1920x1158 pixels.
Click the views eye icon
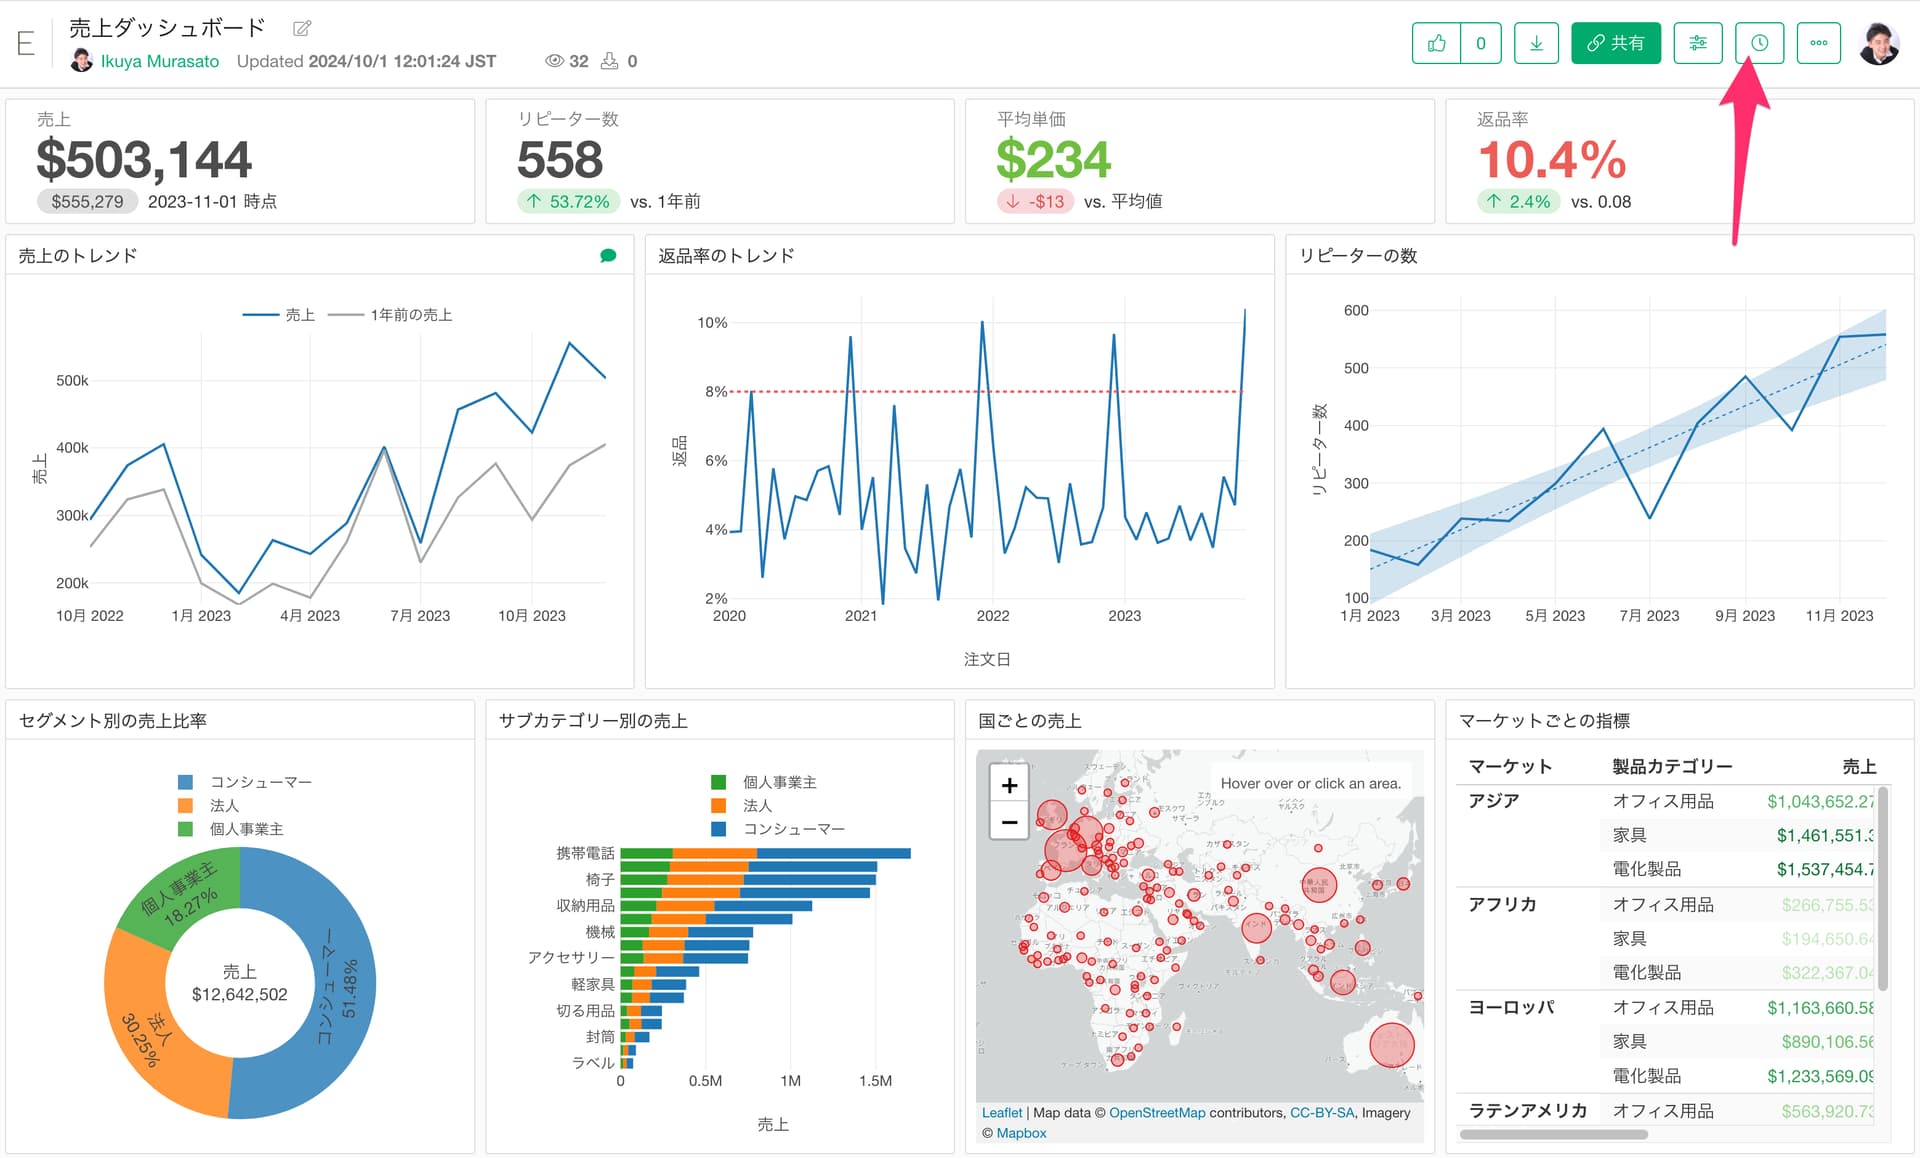tap(554, 61)
